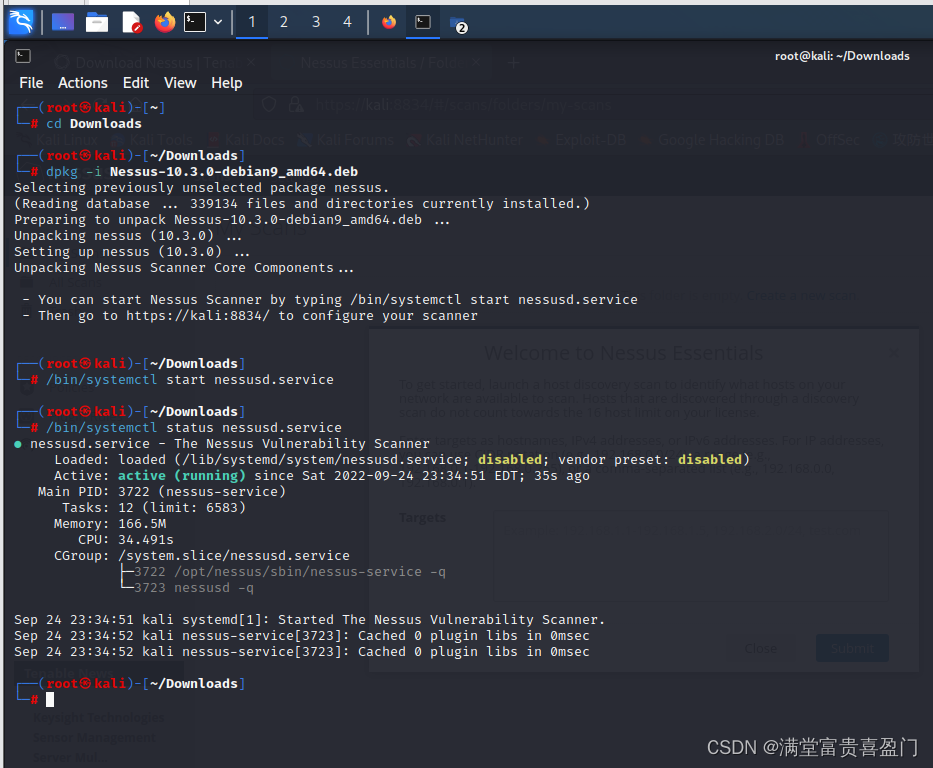The height and width of the screenshot is (768, 933).
Task: Click the Submit button in background Nessus dialog
Action: 852,648
